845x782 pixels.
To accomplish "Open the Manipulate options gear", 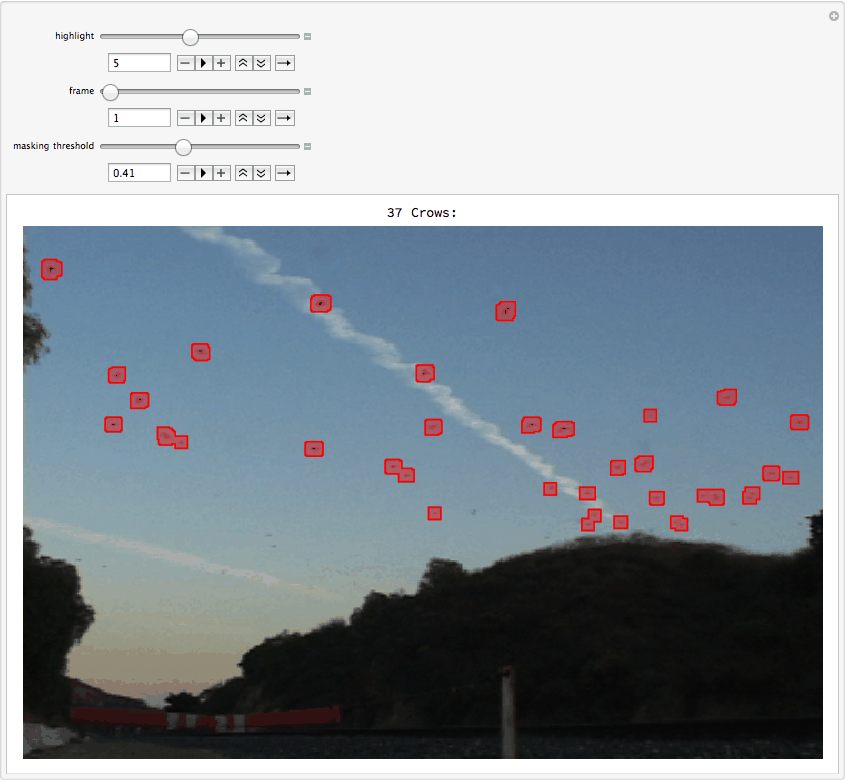I will tap(833, 15).
